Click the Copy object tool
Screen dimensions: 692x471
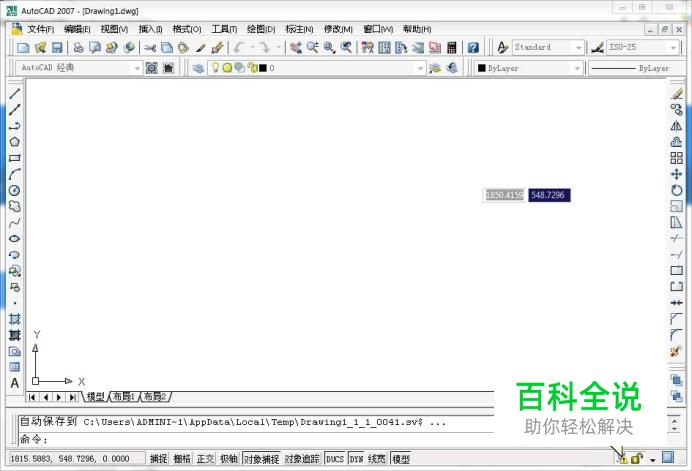click(677, 109)
